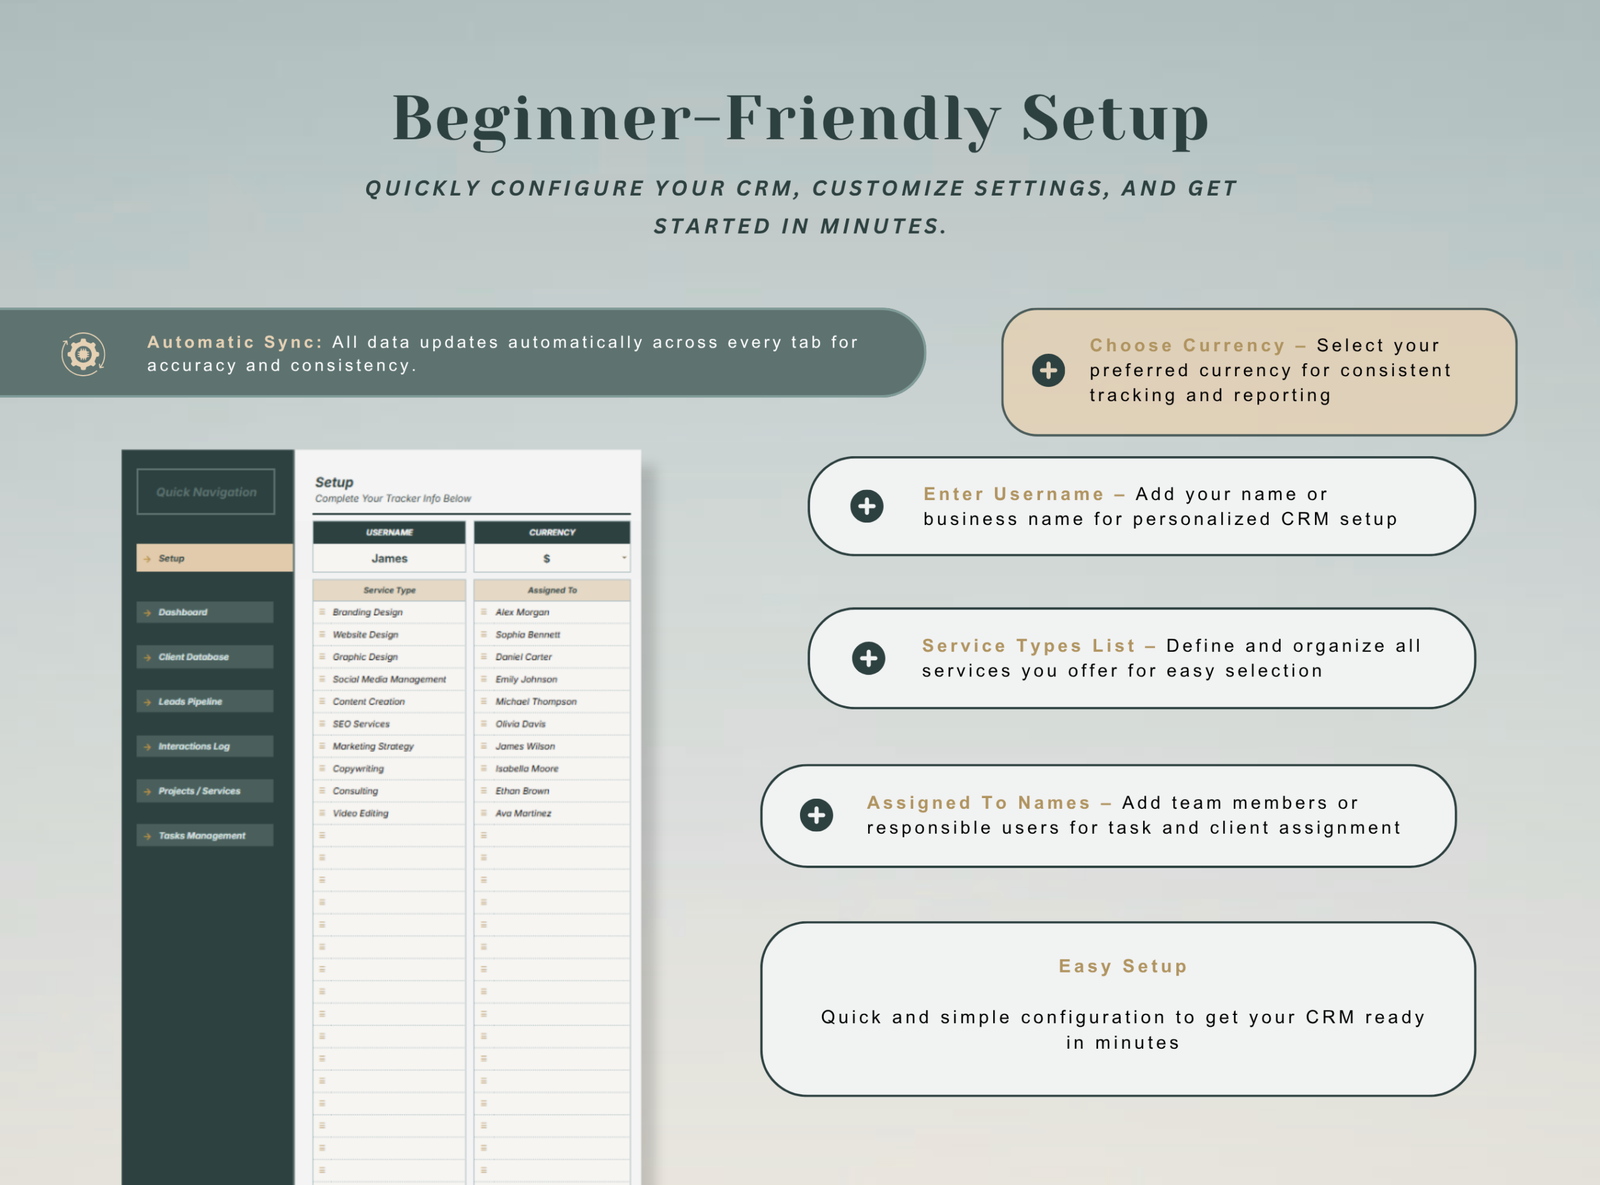1600x1185 pixels.
Task: Click the username field containing James
Action: (389, 558)
